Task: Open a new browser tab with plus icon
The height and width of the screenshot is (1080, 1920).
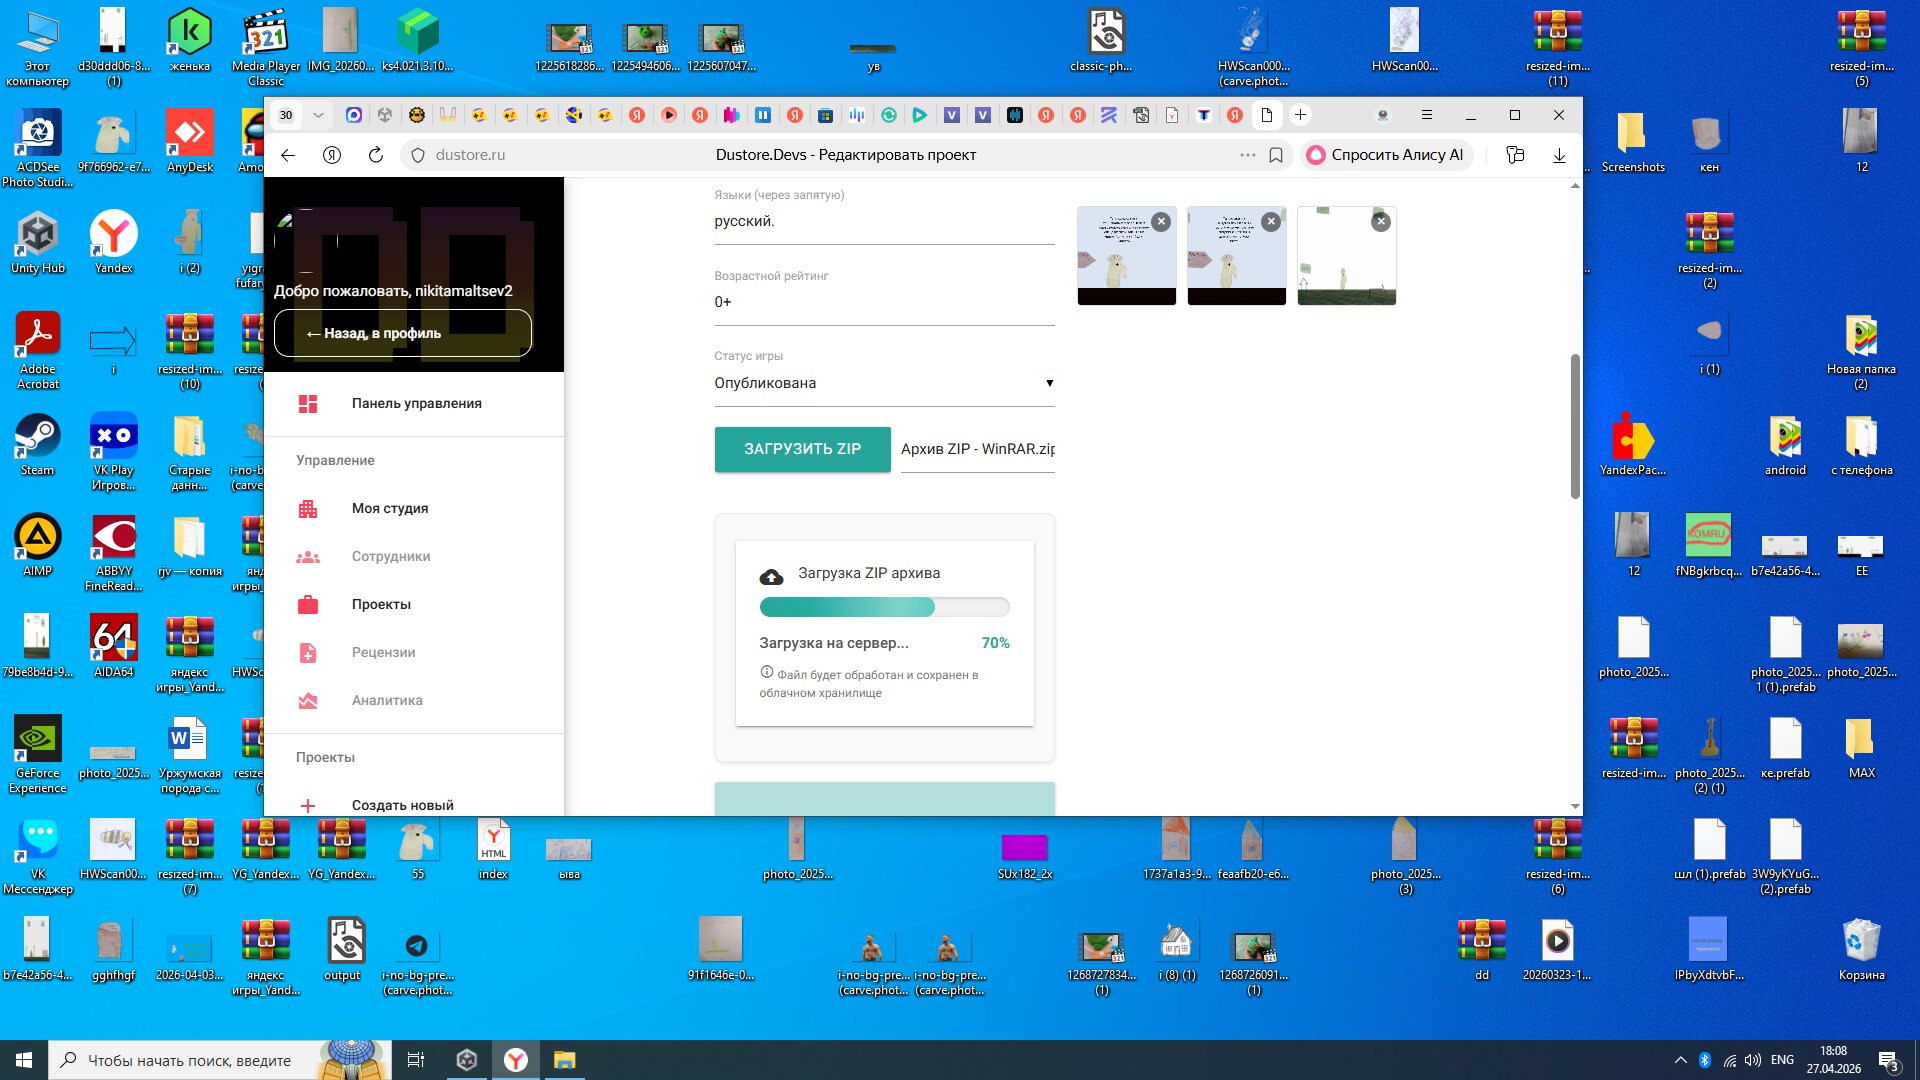Action: tap(1300, 115)
